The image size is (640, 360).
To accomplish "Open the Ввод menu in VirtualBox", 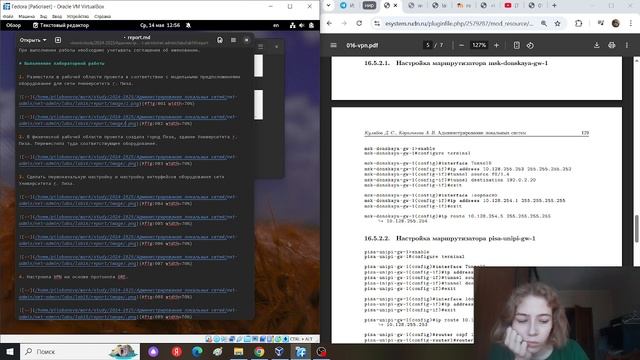I will [57, 16].
